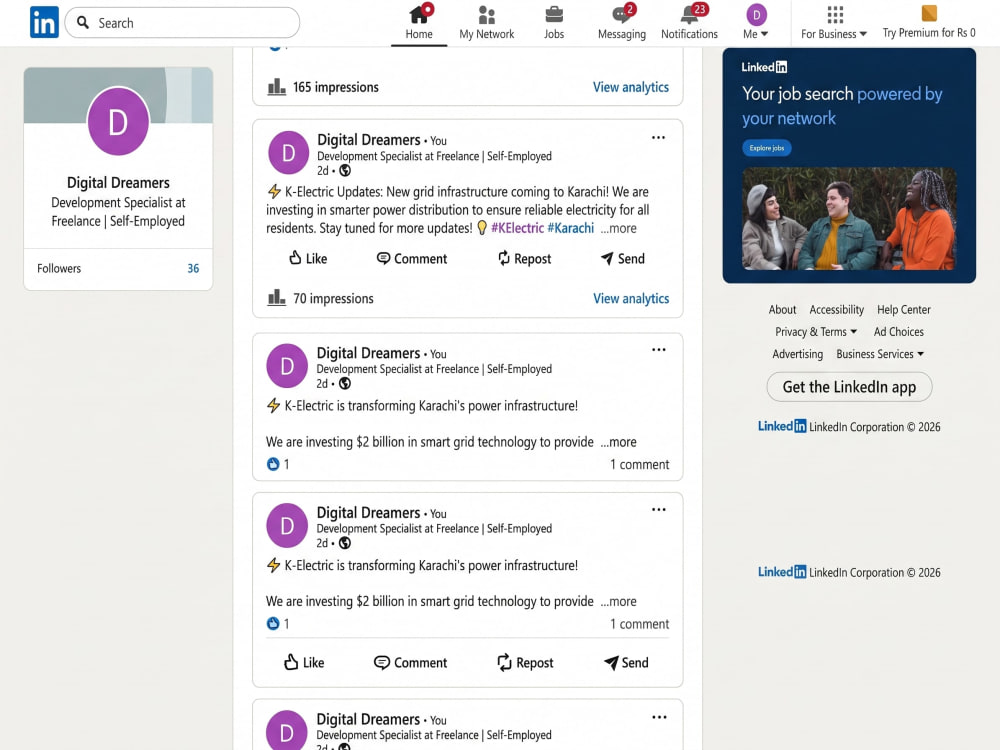Click the reaction icon above the bottom Like bar
This screenshot has width=1000, height=750.
[273, 624]
